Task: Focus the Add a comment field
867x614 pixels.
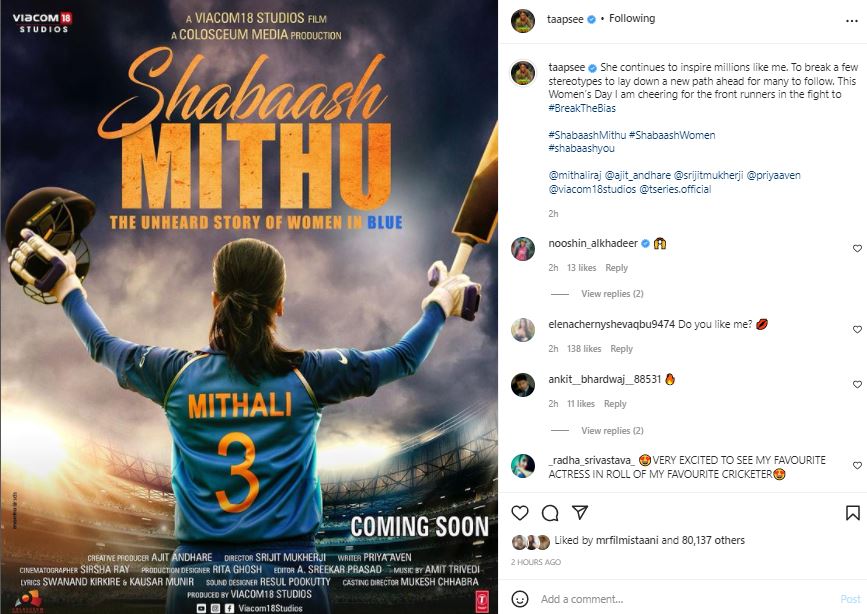Action: tap(686, 599)
